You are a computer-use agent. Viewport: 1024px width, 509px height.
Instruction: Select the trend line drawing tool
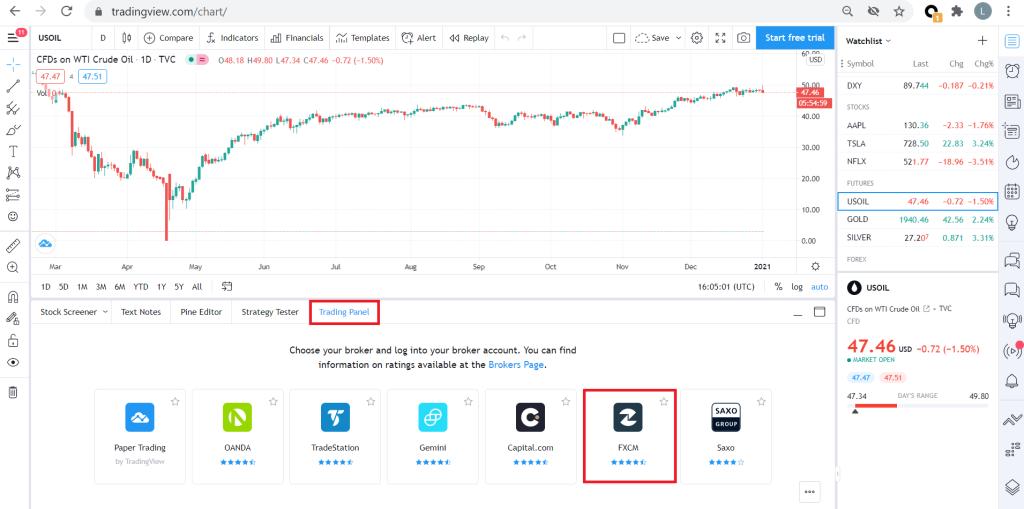[13, 86]
